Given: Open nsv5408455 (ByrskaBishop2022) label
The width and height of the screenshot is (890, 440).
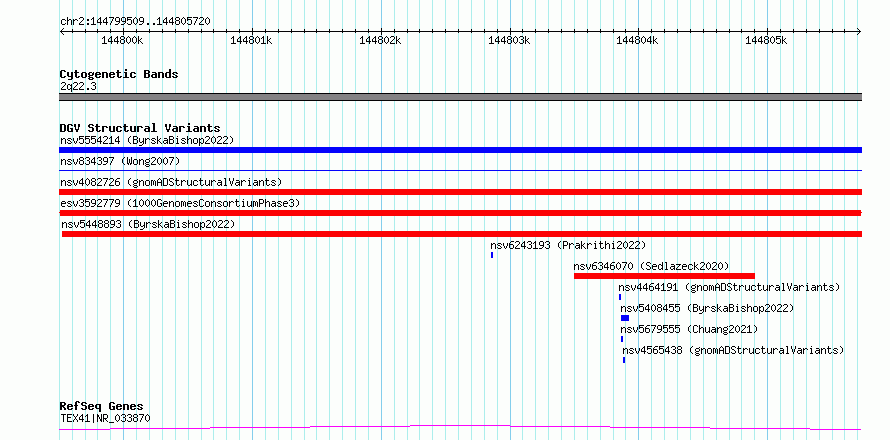Looking at the screenshot, I should 707,308.
